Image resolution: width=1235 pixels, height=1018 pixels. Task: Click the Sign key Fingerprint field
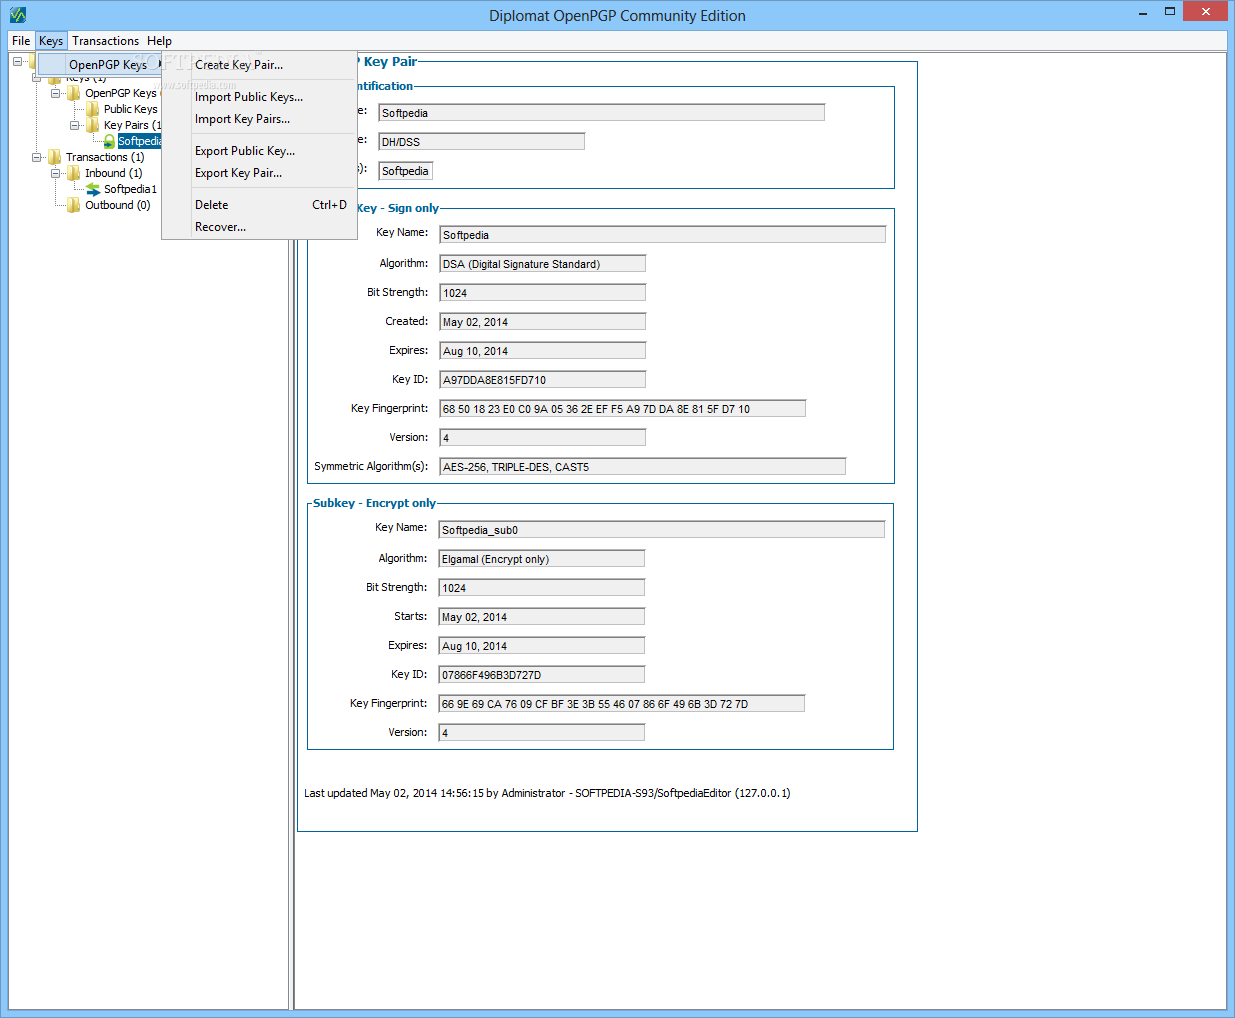622,409
